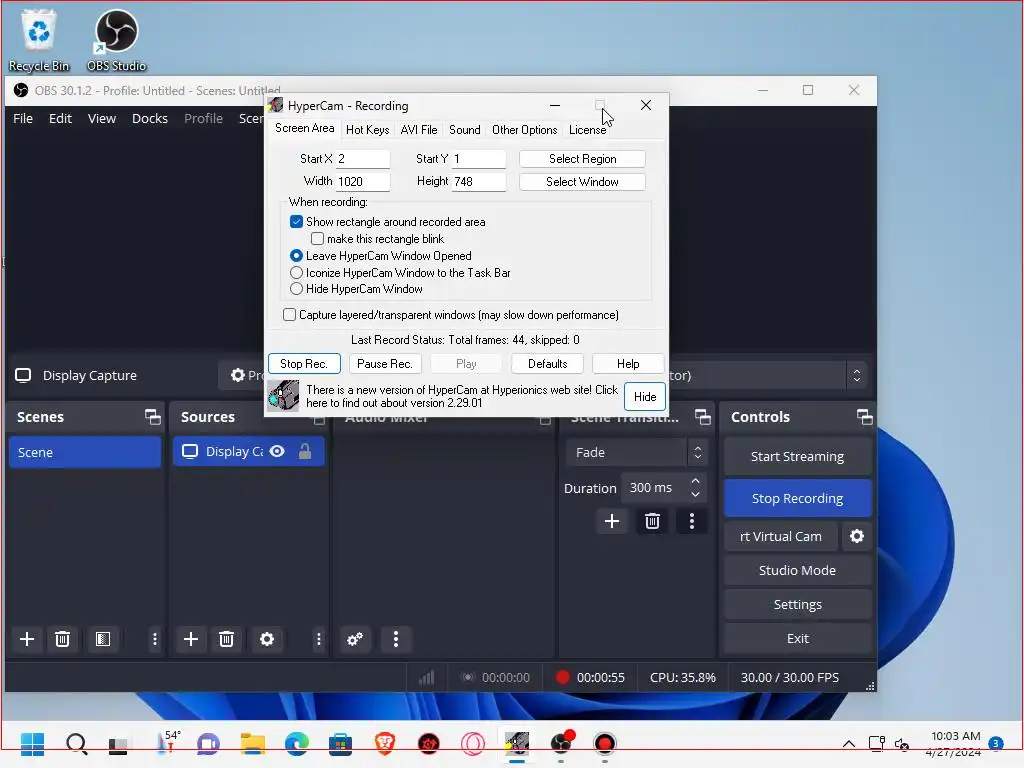1024x768 pixels.
Task: Open the Brave browser from the taskbar
Action: tap(385, 743)
